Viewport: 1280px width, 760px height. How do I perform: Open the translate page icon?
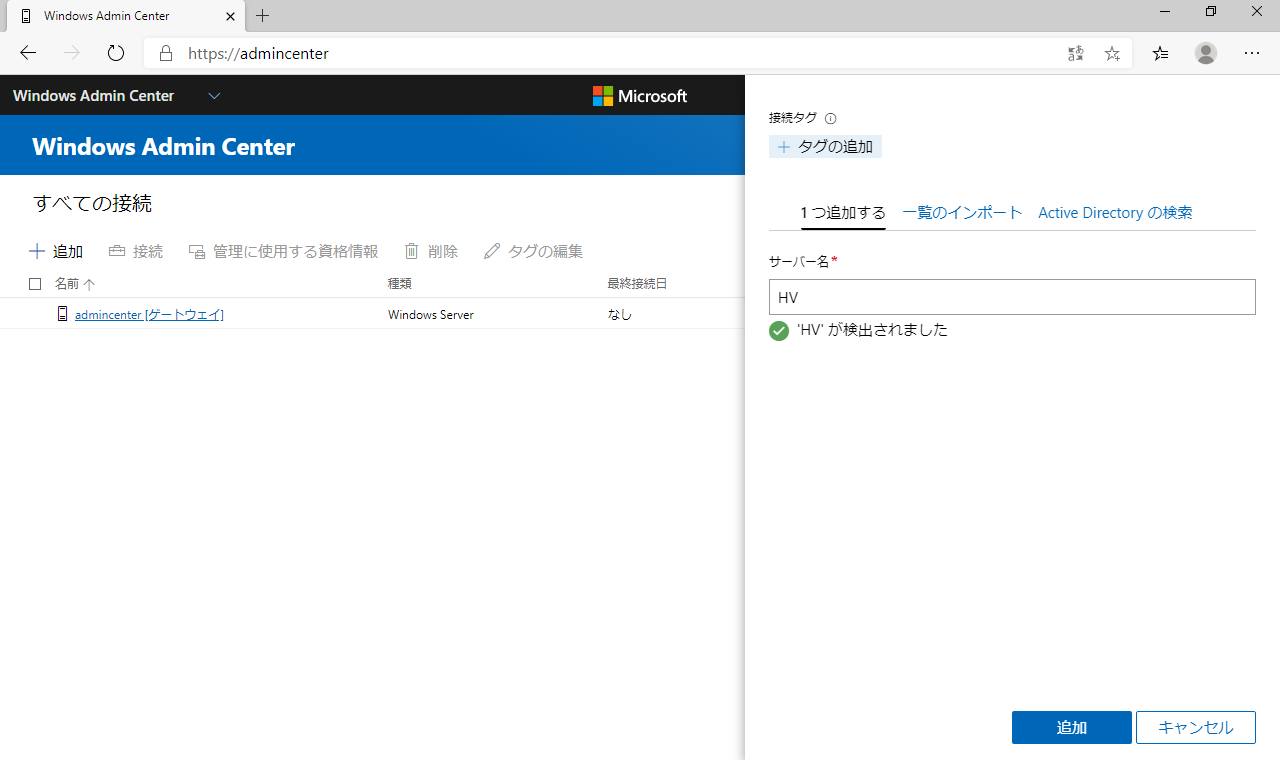pyautogui.click(x=1075, y=54)
